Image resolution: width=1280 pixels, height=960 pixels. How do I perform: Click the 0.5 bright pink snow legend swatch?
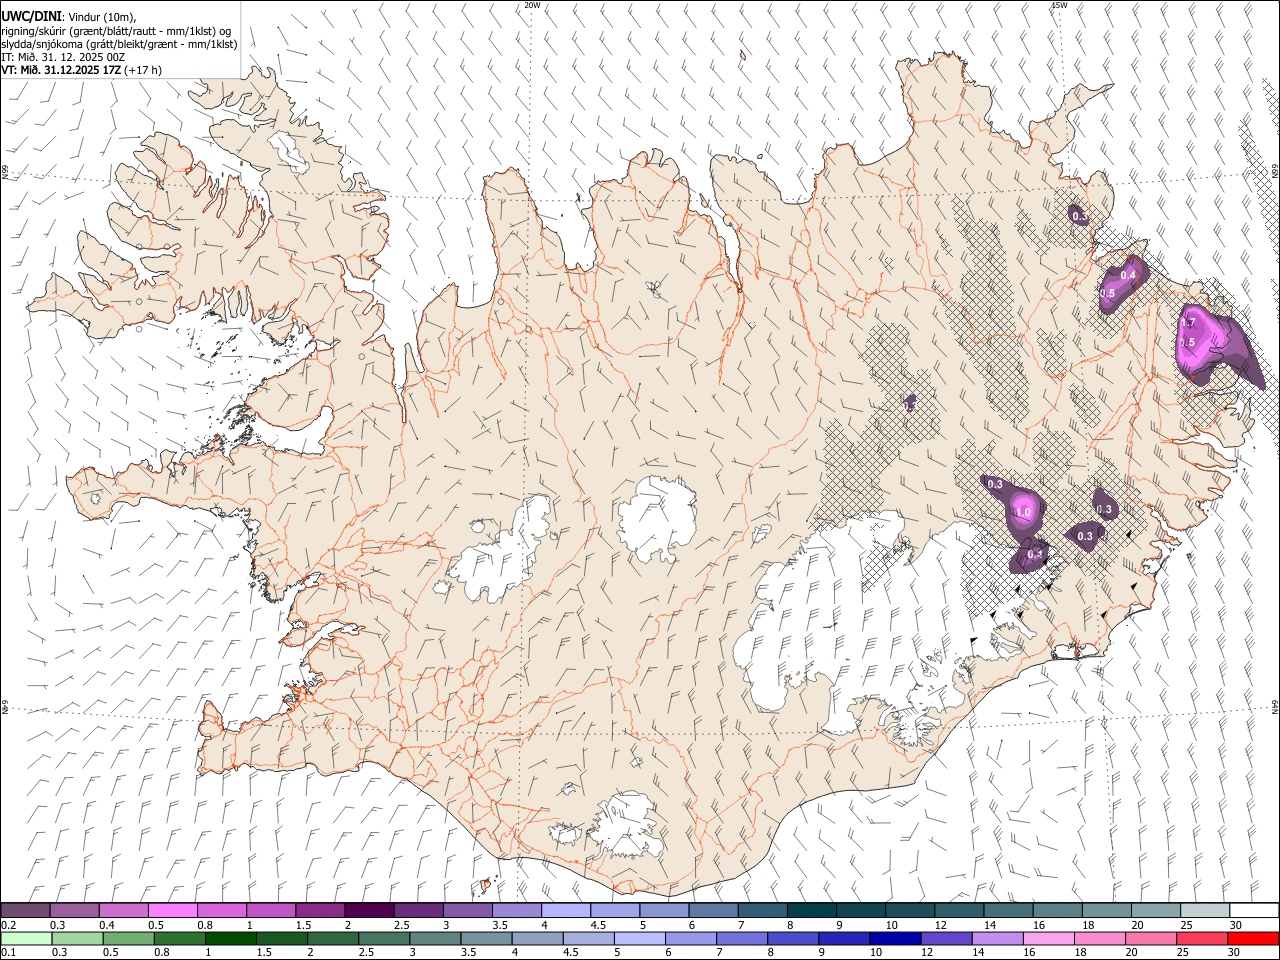point(173,910)
